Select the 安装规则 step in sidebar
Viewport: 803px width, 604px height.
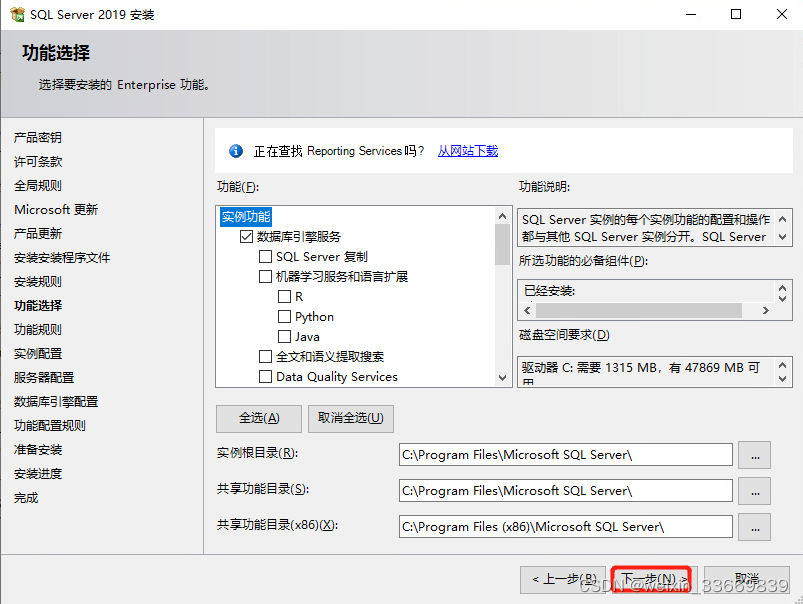click(x=38, y=282)
